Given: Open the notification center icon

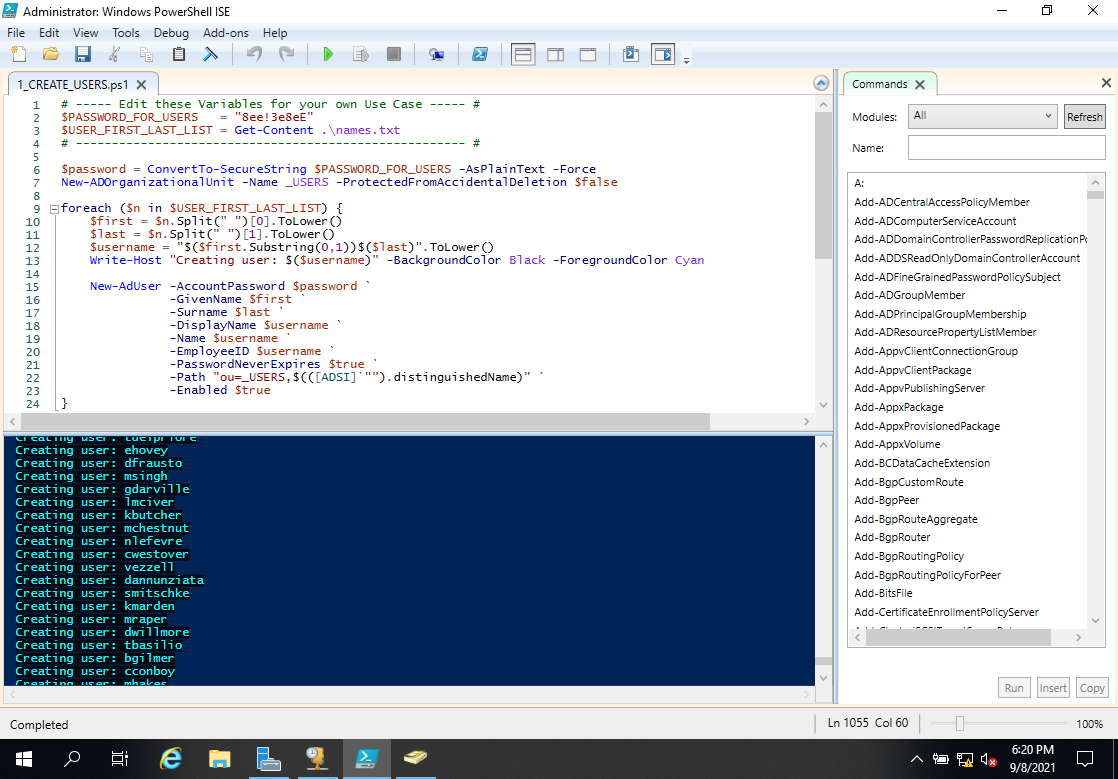Looking at the screenshot, I should (1084, 759).
